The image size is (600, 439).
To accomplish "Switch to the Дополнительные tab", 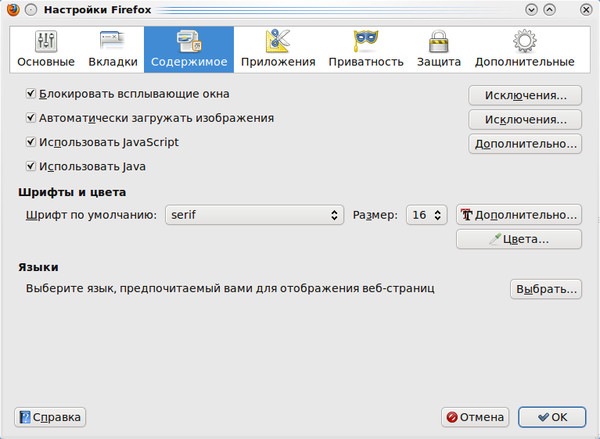I will [x=525, y=49].
